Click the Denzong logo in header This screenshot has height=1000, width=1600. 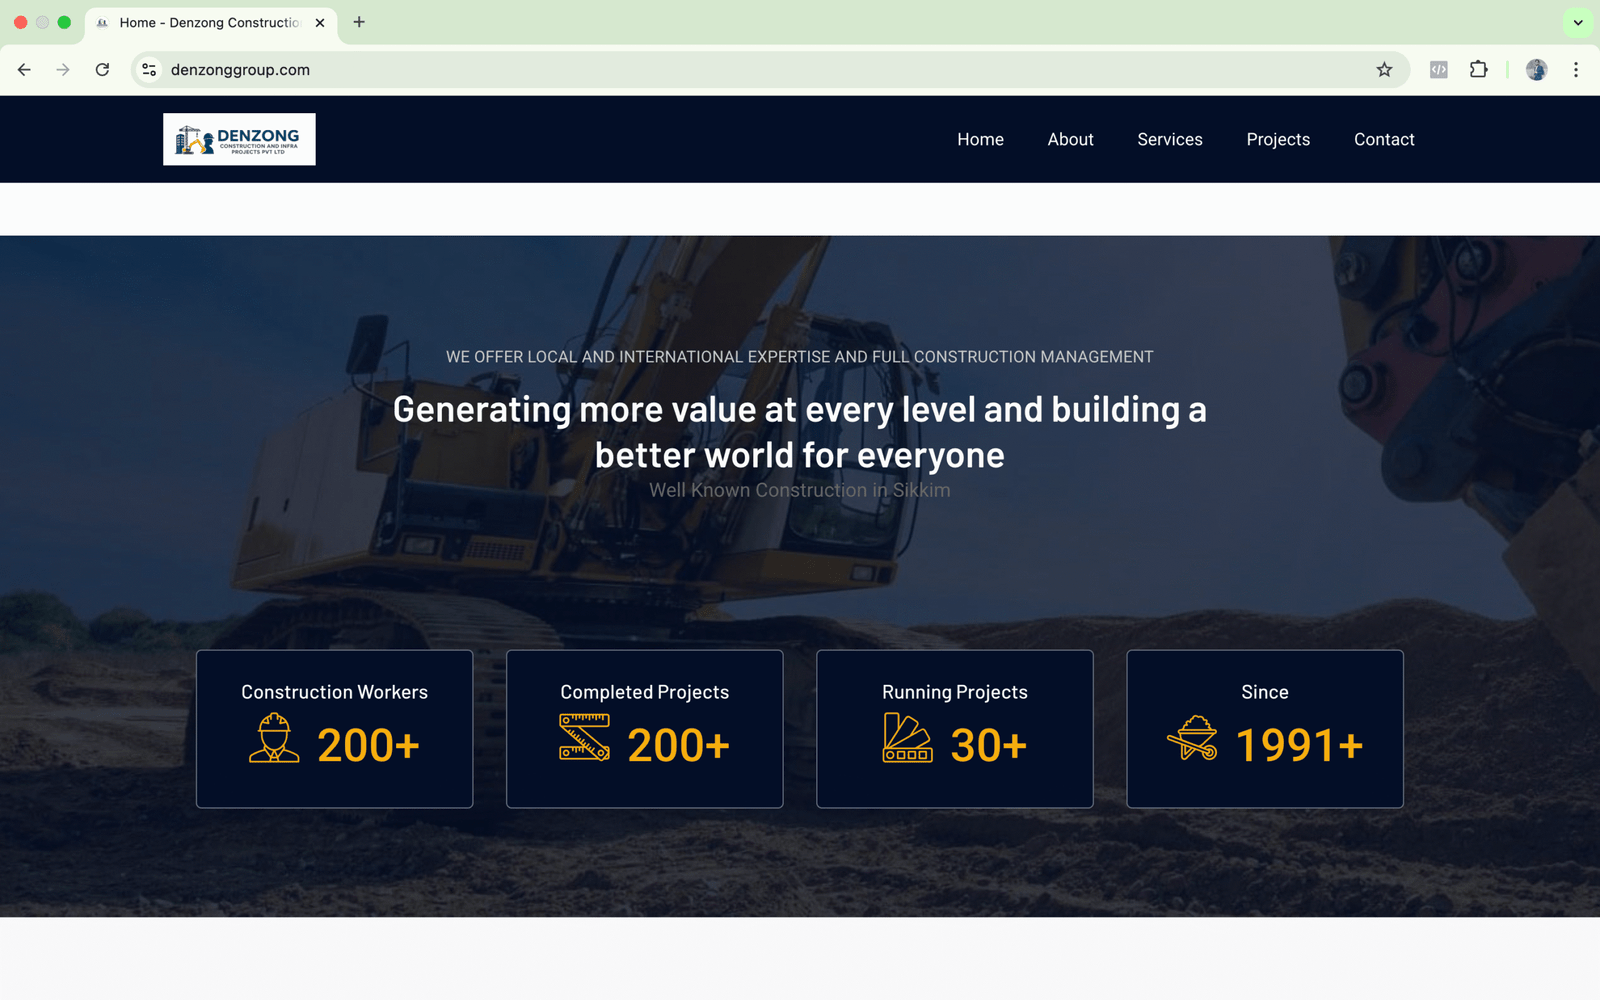coord(239,139)
